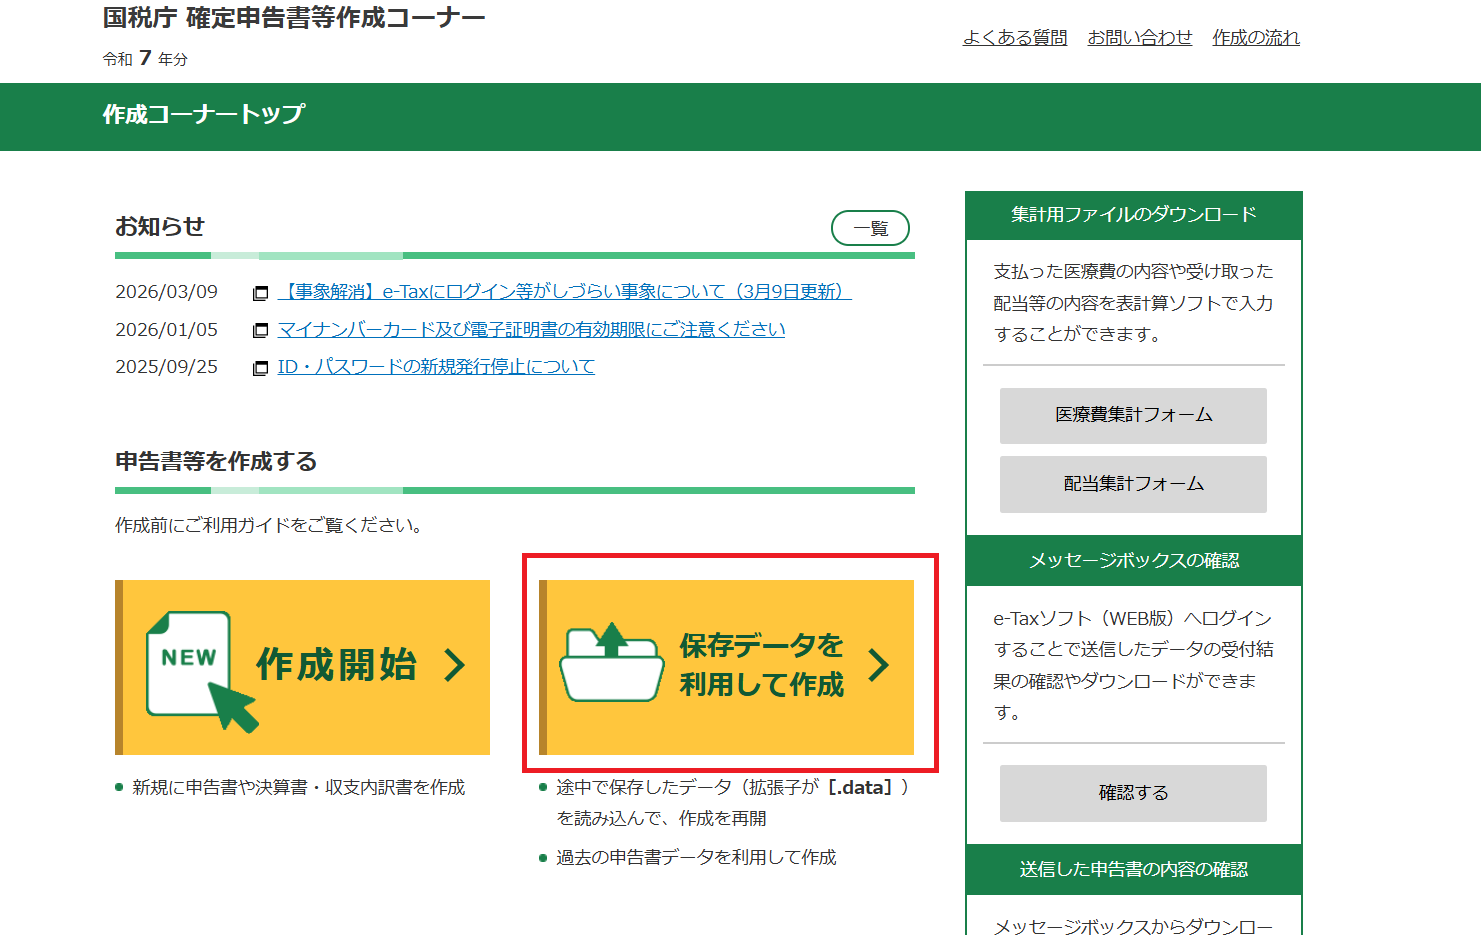Click external-link icon beside 事象解消 e-Tax notice
This screenshot has height=935, width=1481.
click(261, 293)
